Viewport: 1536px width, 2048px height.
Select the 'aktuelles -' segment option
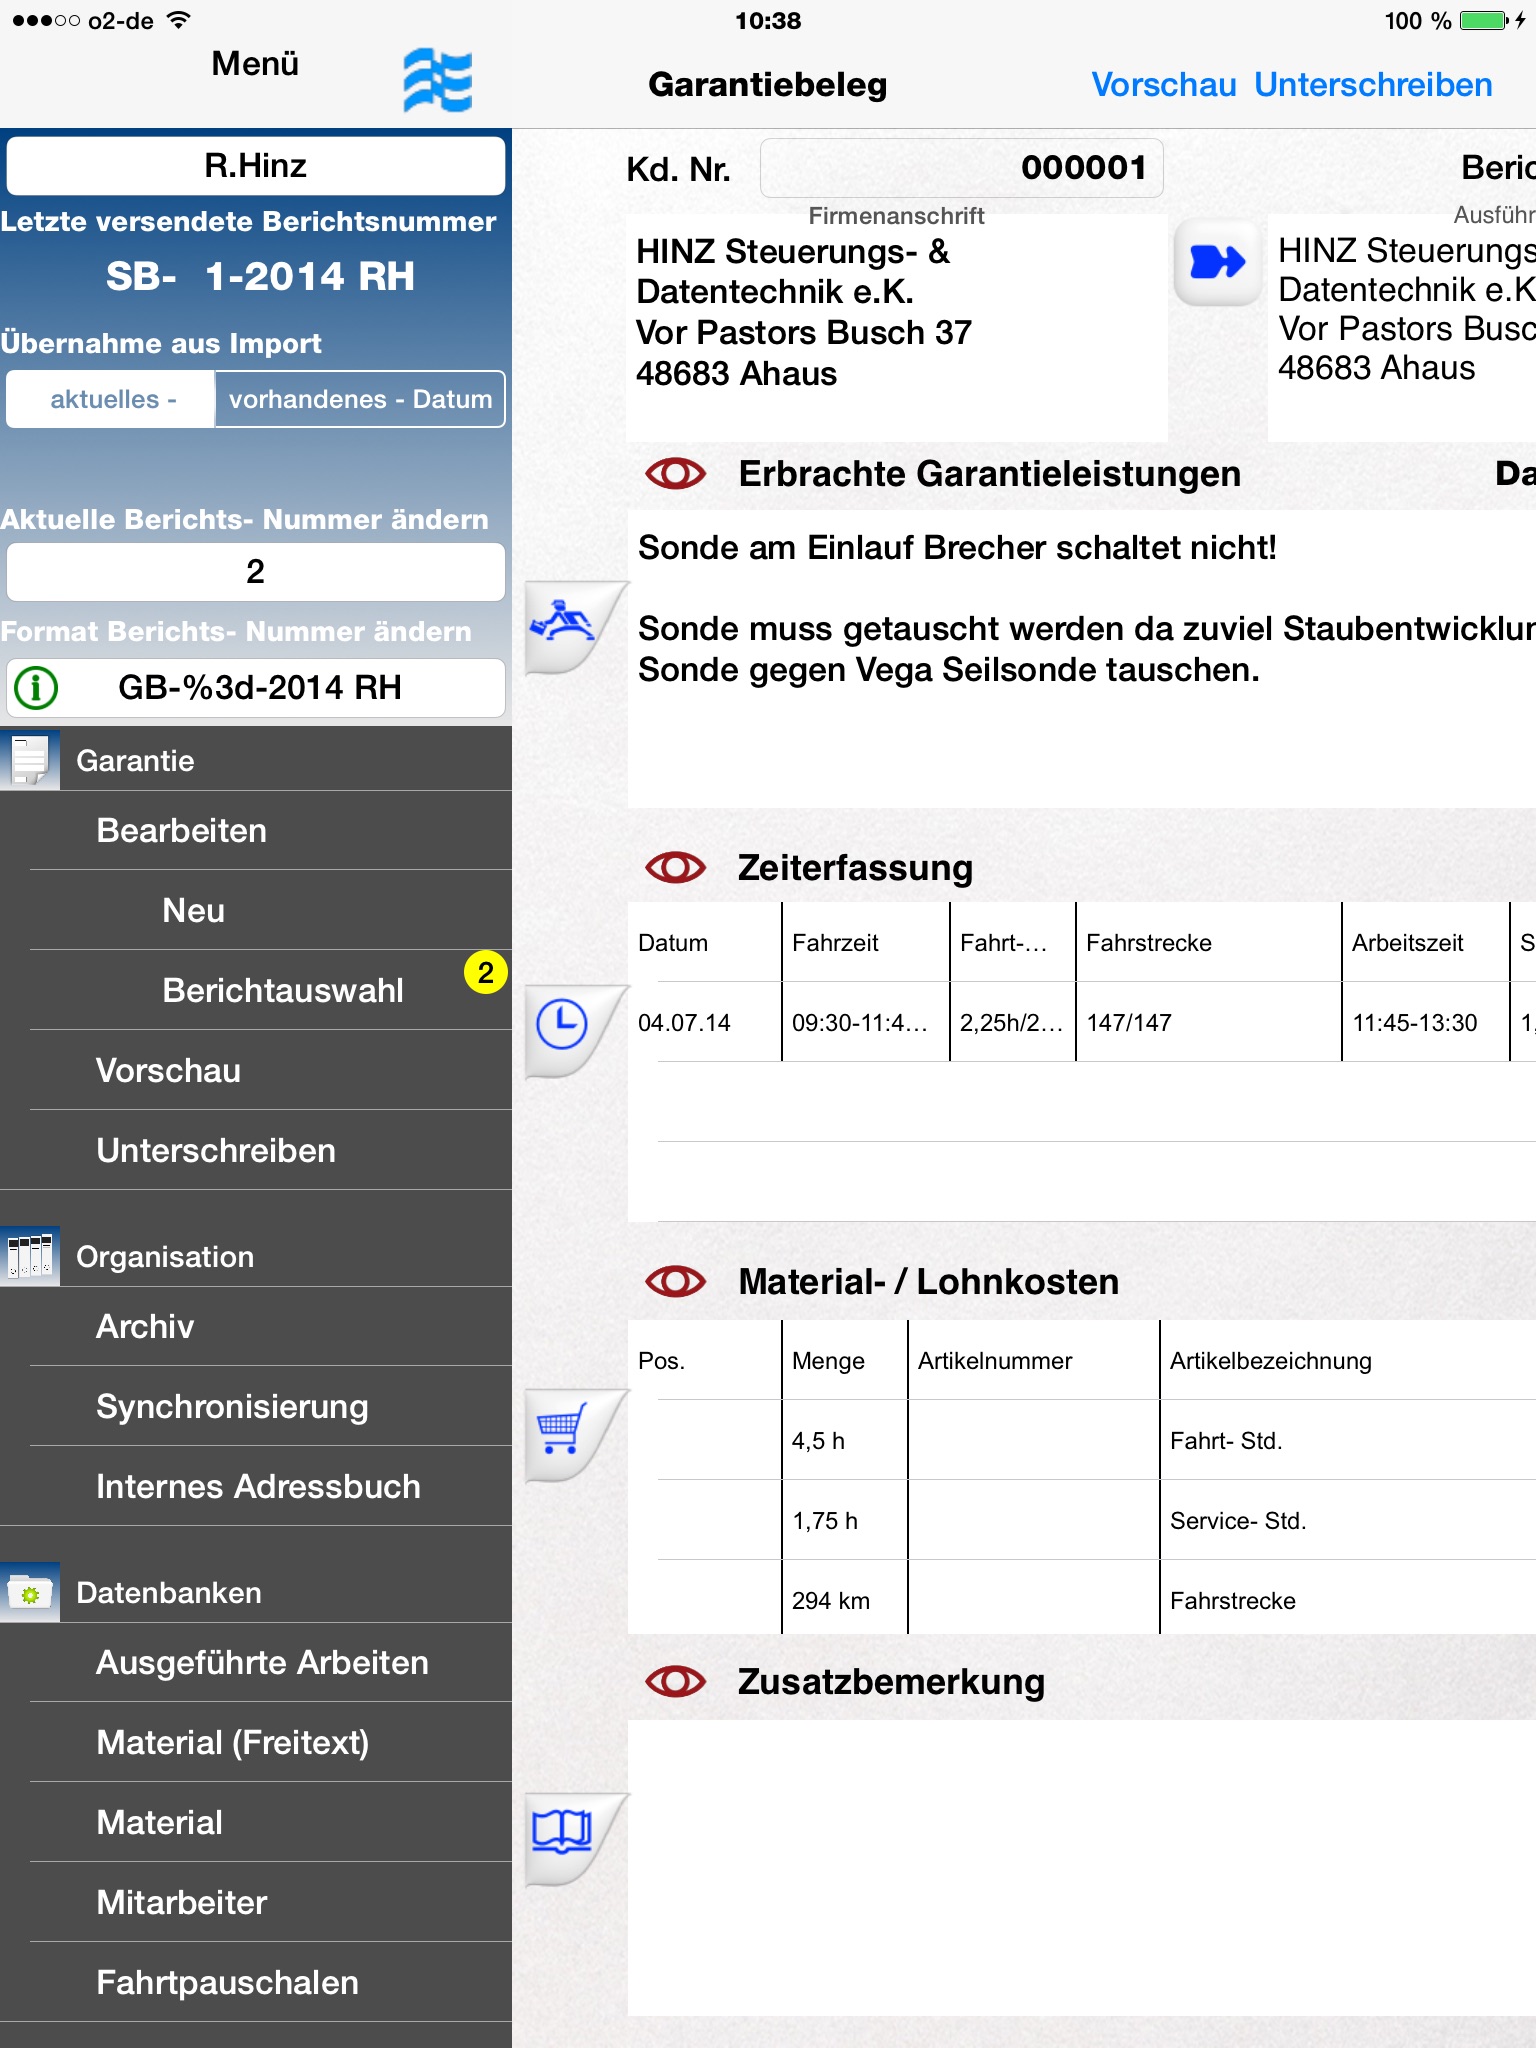111,399
